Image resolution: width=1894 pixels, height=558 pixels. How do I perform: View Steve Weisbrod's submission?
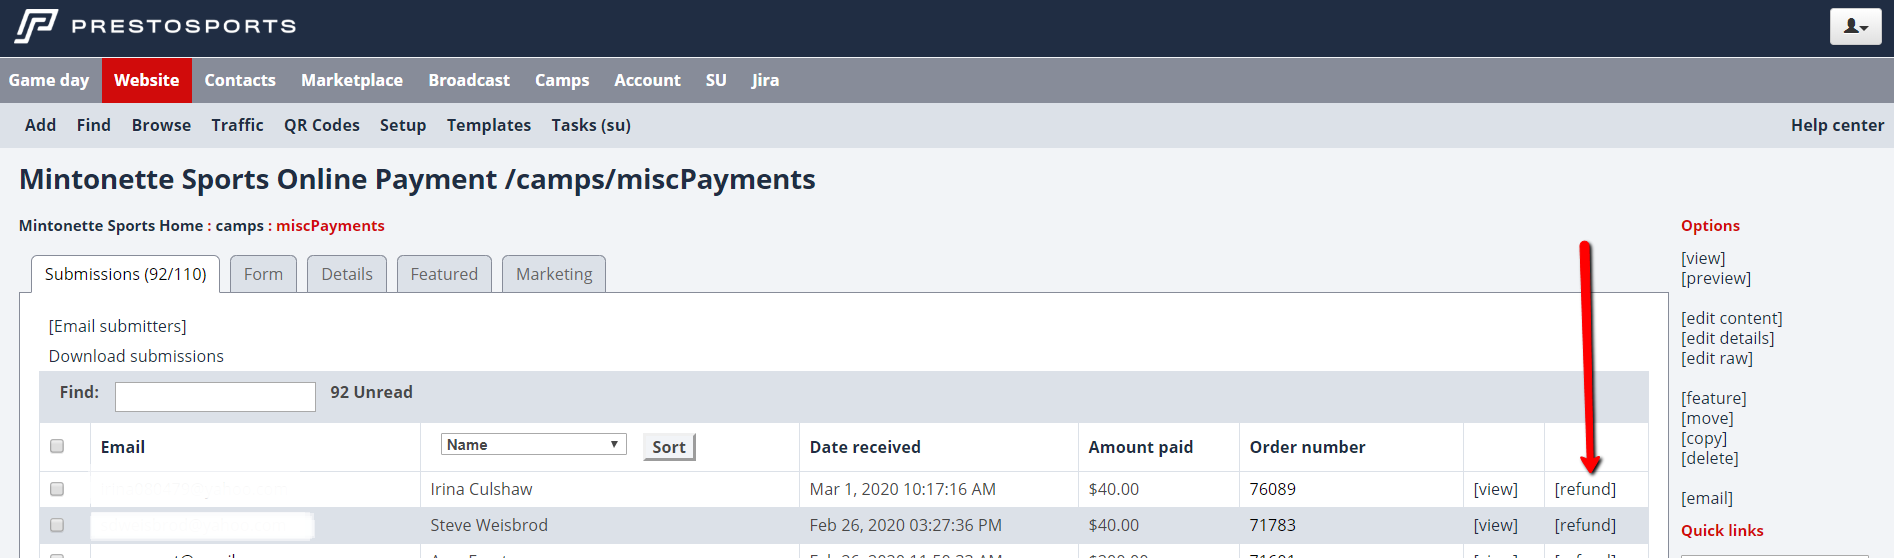click(x=1495, y=525)
